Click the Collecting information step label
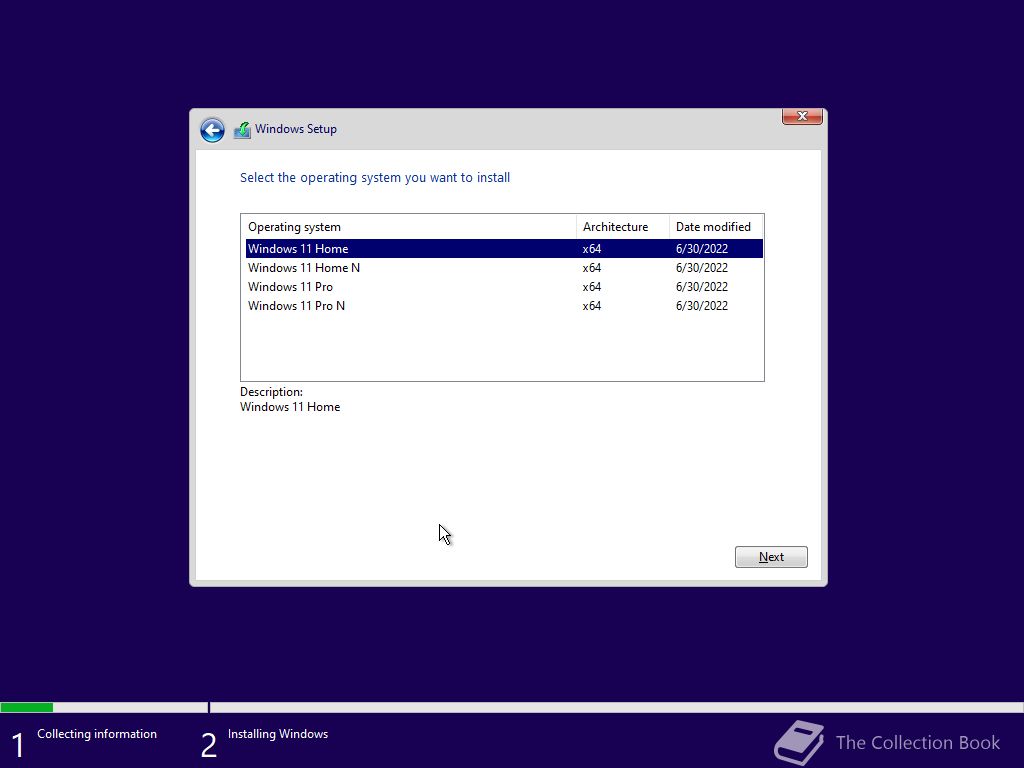The image size is (1024, 768). point(97,734)
